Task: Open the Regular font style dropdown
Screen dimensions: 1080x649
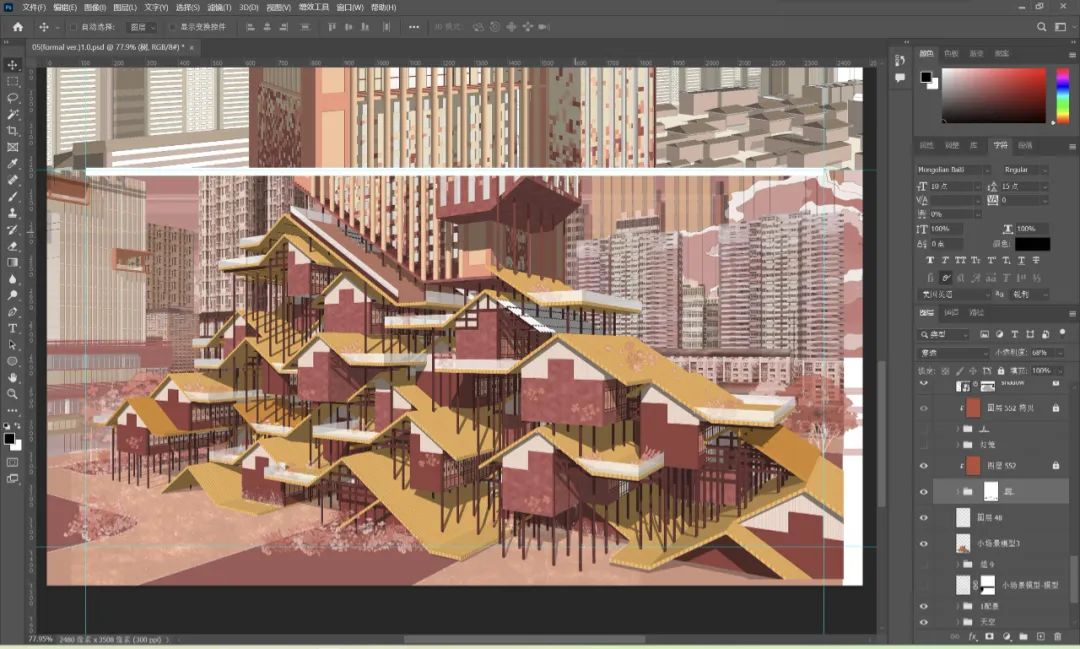Action: point(1044,169)
